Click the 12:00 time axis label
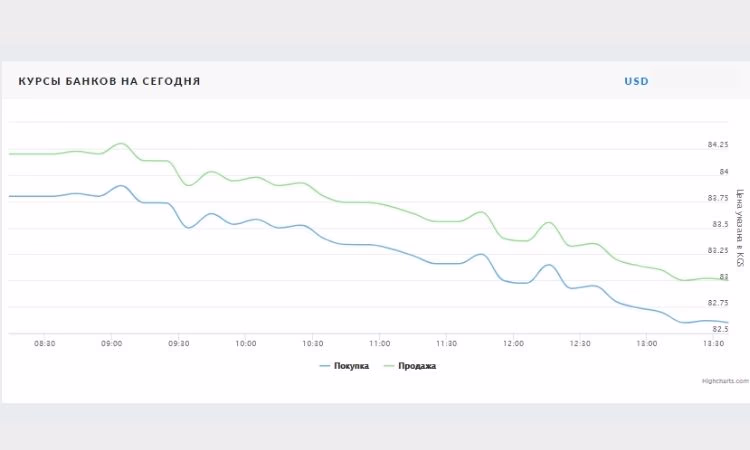Screen dimensions: 750x450 point(512,343)
